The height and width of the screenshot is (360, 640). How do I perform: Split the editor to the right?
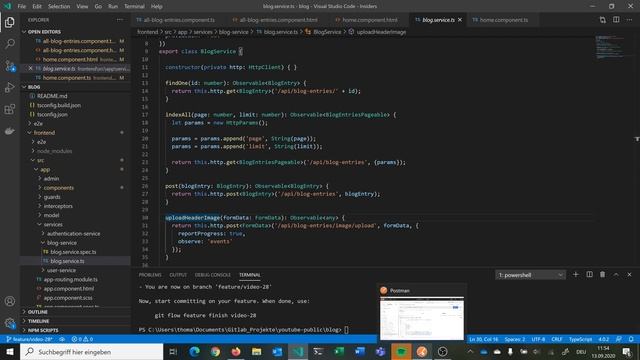pyautogui.click(x=616, y=20)
